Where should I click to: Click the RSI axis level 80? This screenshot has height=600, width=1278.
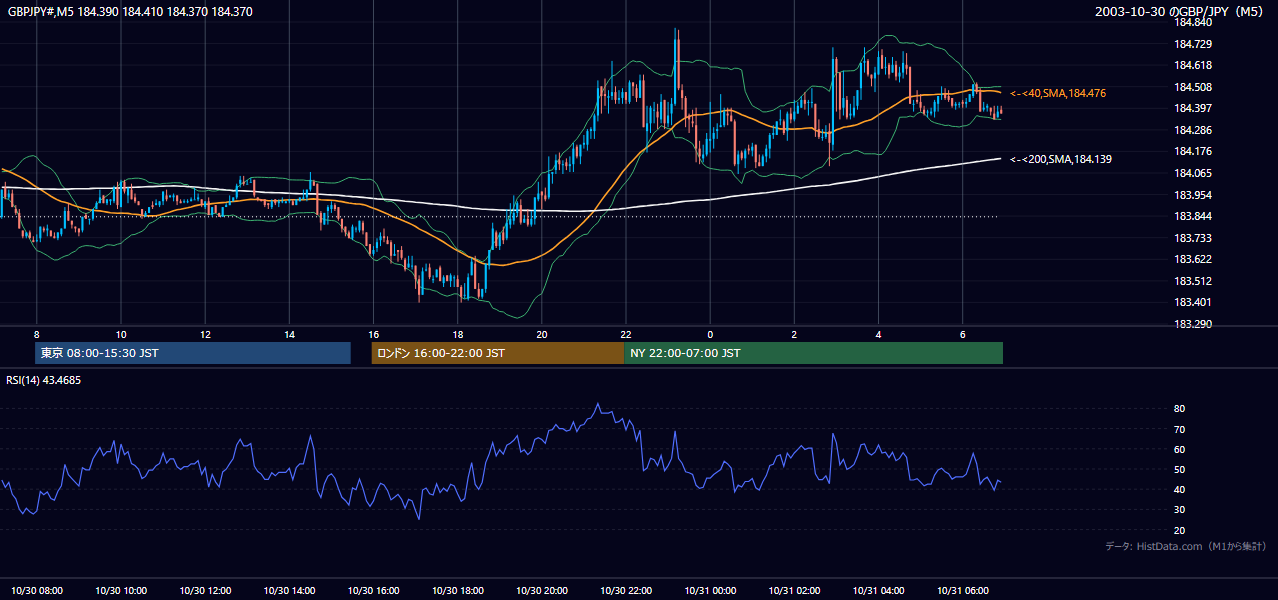(1180, 409)
